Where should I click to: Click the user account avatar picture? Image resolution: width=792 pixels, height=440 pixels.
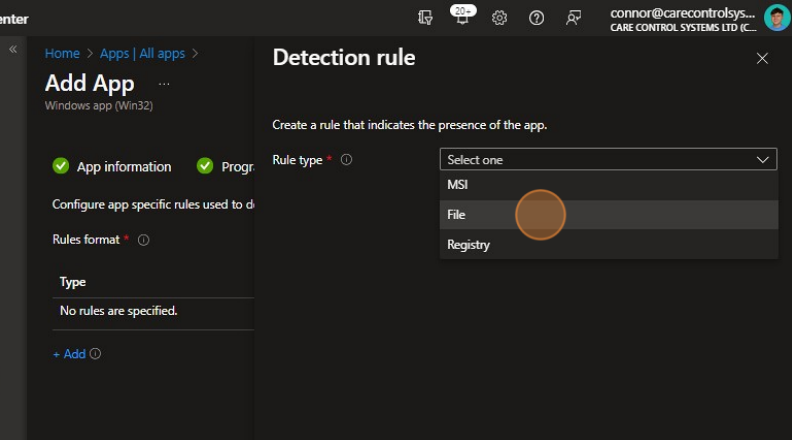coord(776,18)
